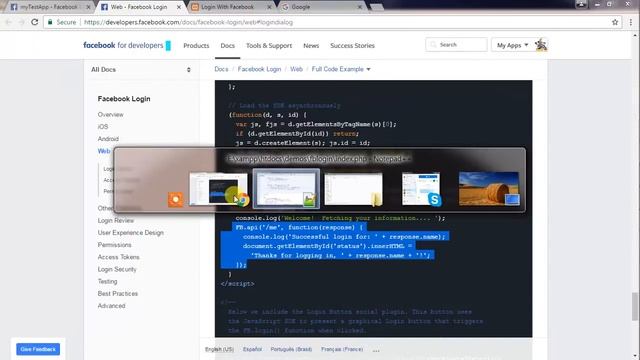Screen dimensions: 640x360
Task: Bookmark this page with the star icon
Action: (615, 22)
